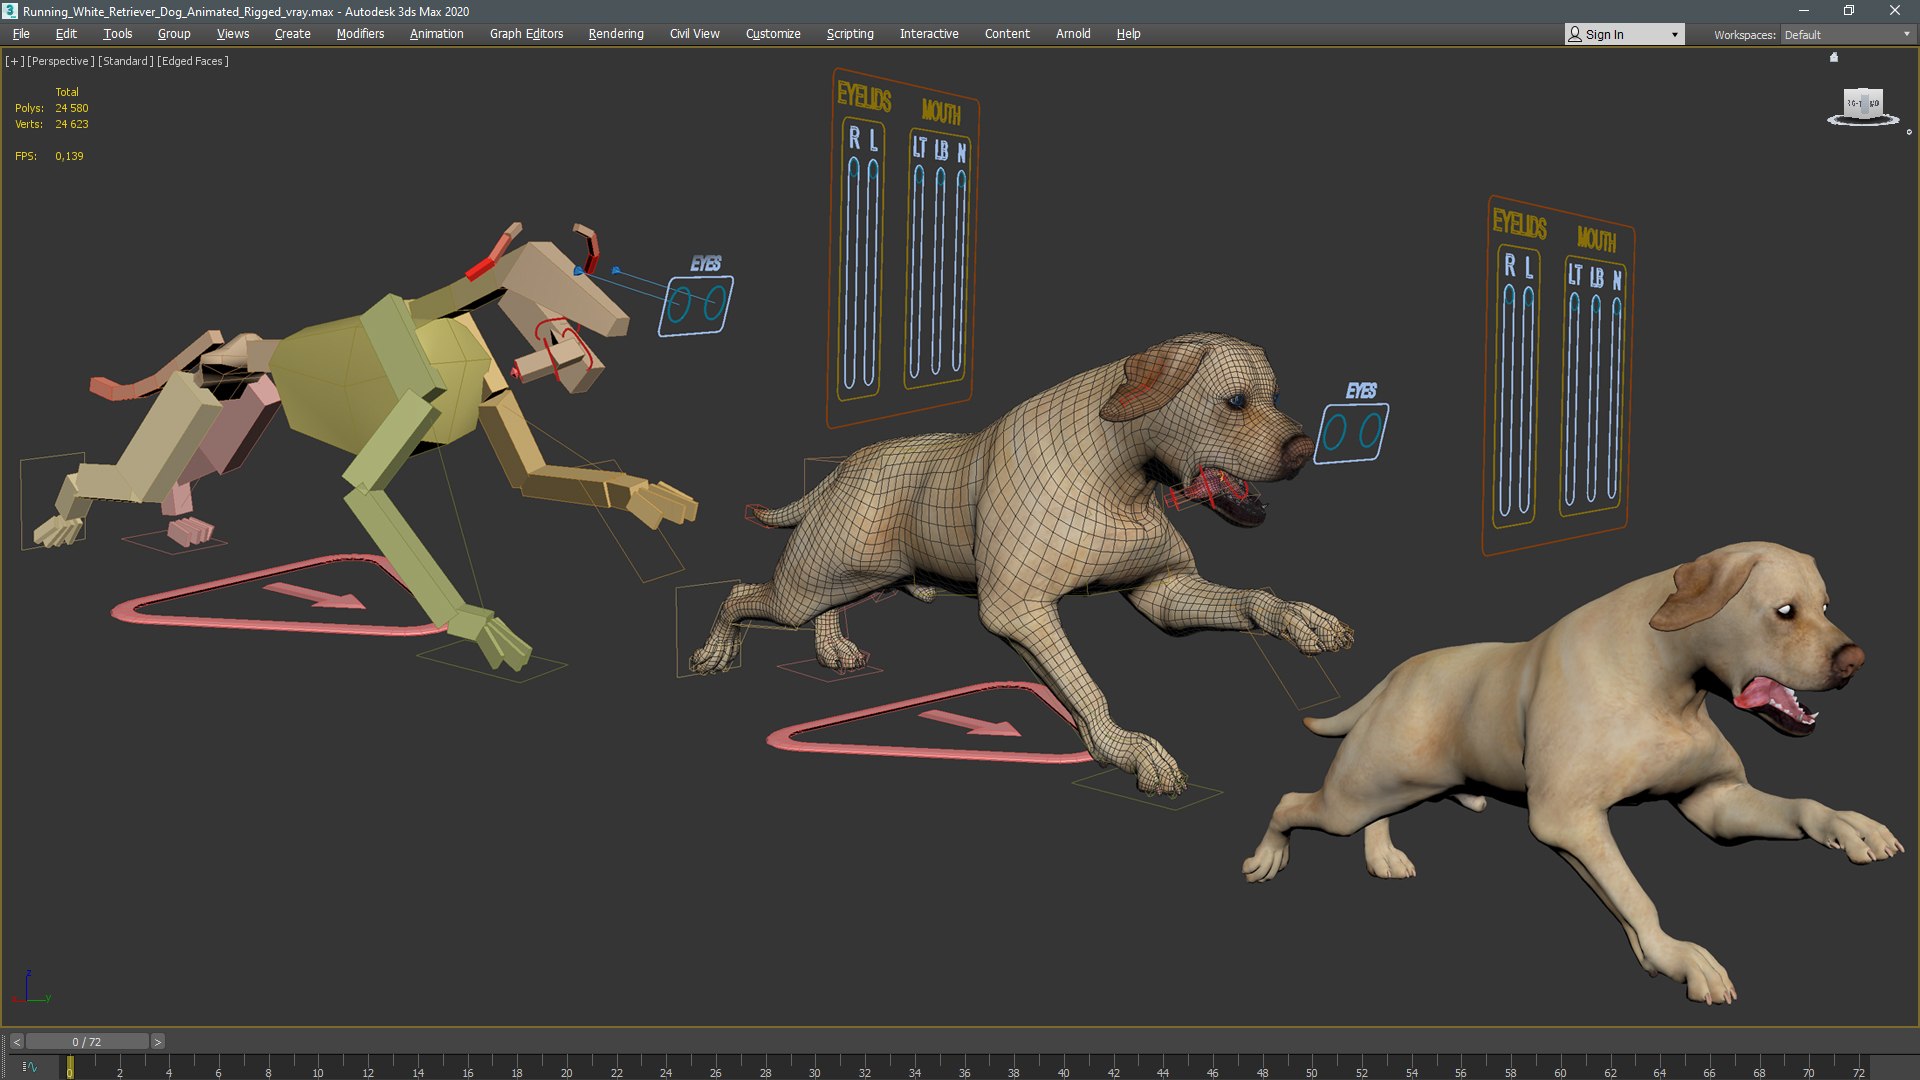Click the ViewCube home icon
The image size is (1920, 1080).
point(1834,57)
